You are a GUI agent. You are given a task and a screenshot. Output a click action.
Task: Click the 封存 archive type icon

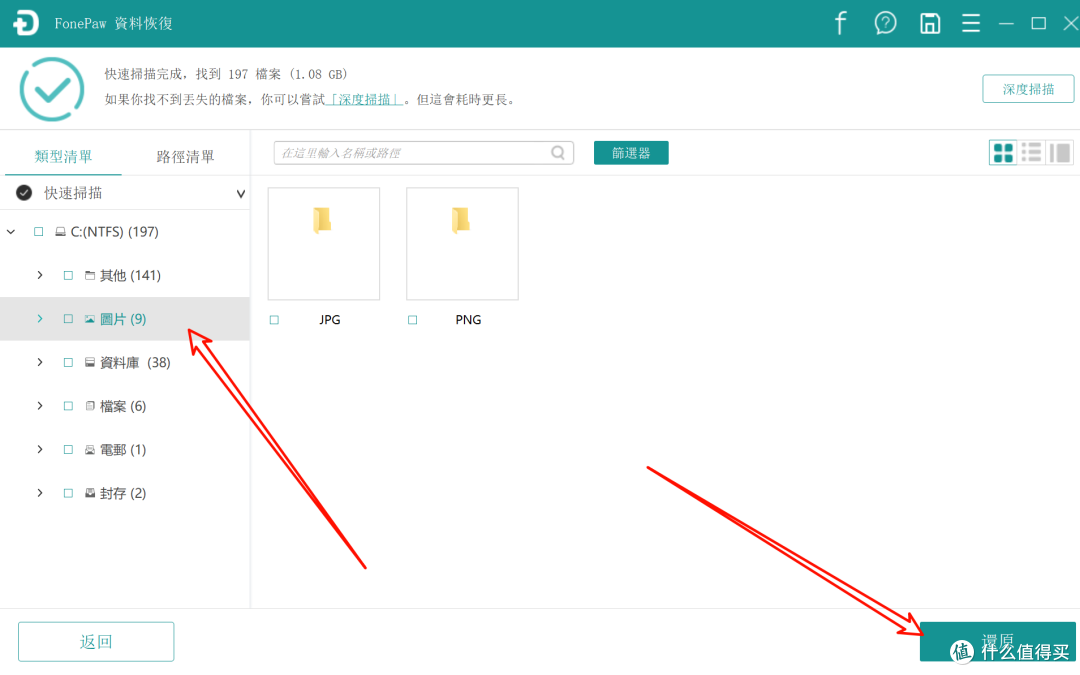point(90,493)
